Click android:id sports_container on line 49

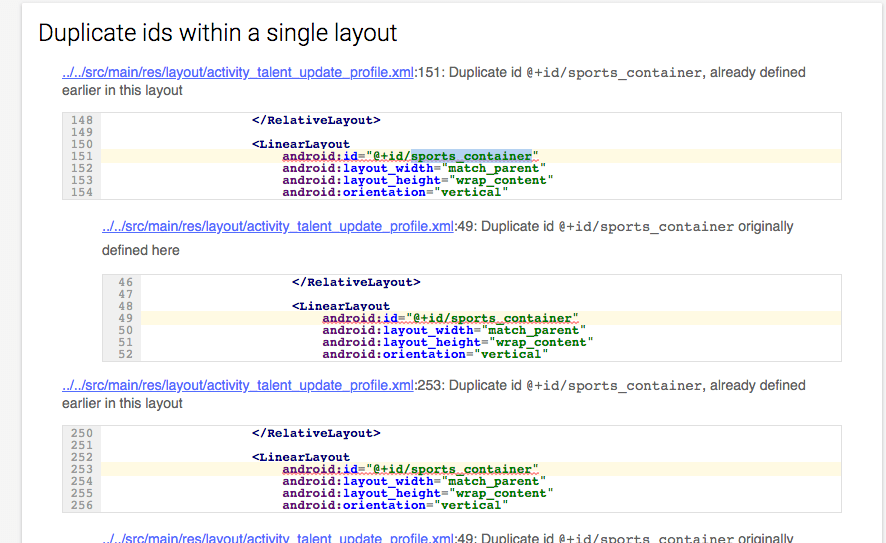[450, 318]
